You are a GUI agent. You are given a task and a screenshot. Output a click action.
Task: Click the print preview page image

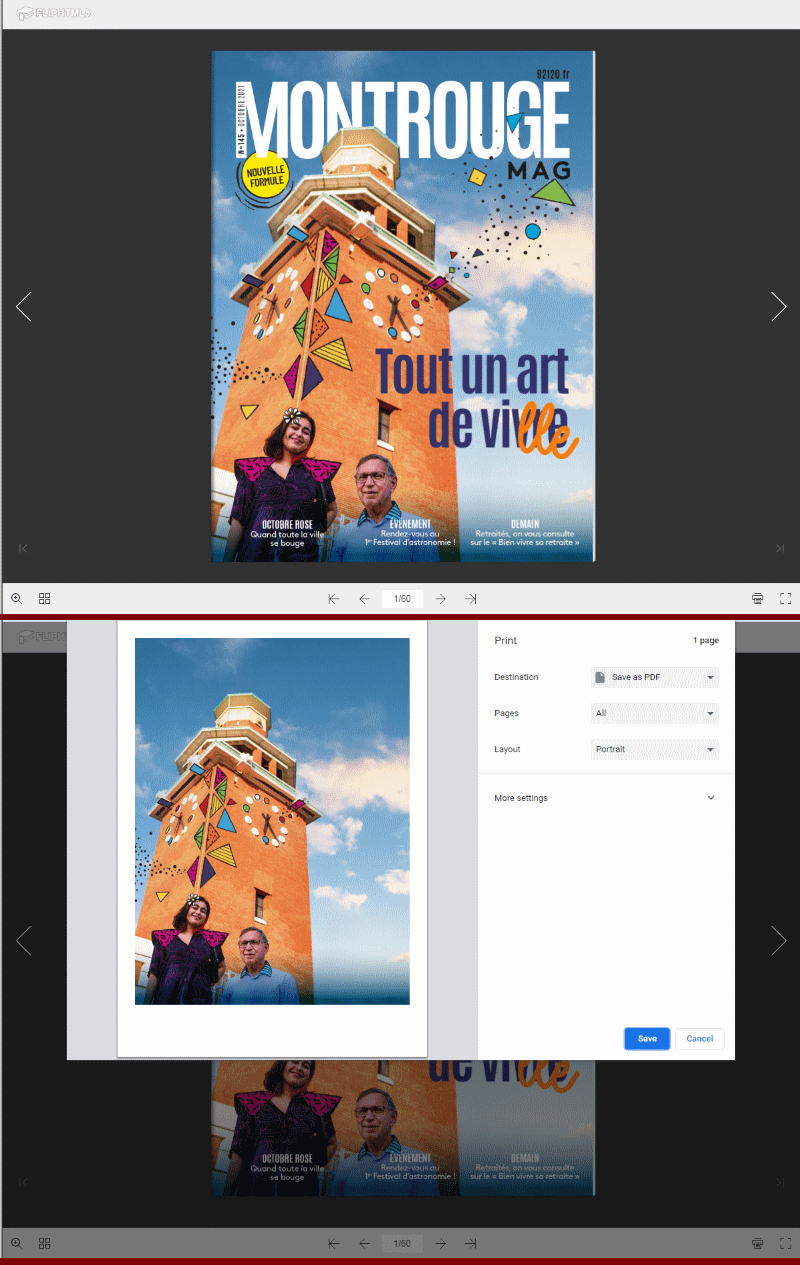coord(272,821)
